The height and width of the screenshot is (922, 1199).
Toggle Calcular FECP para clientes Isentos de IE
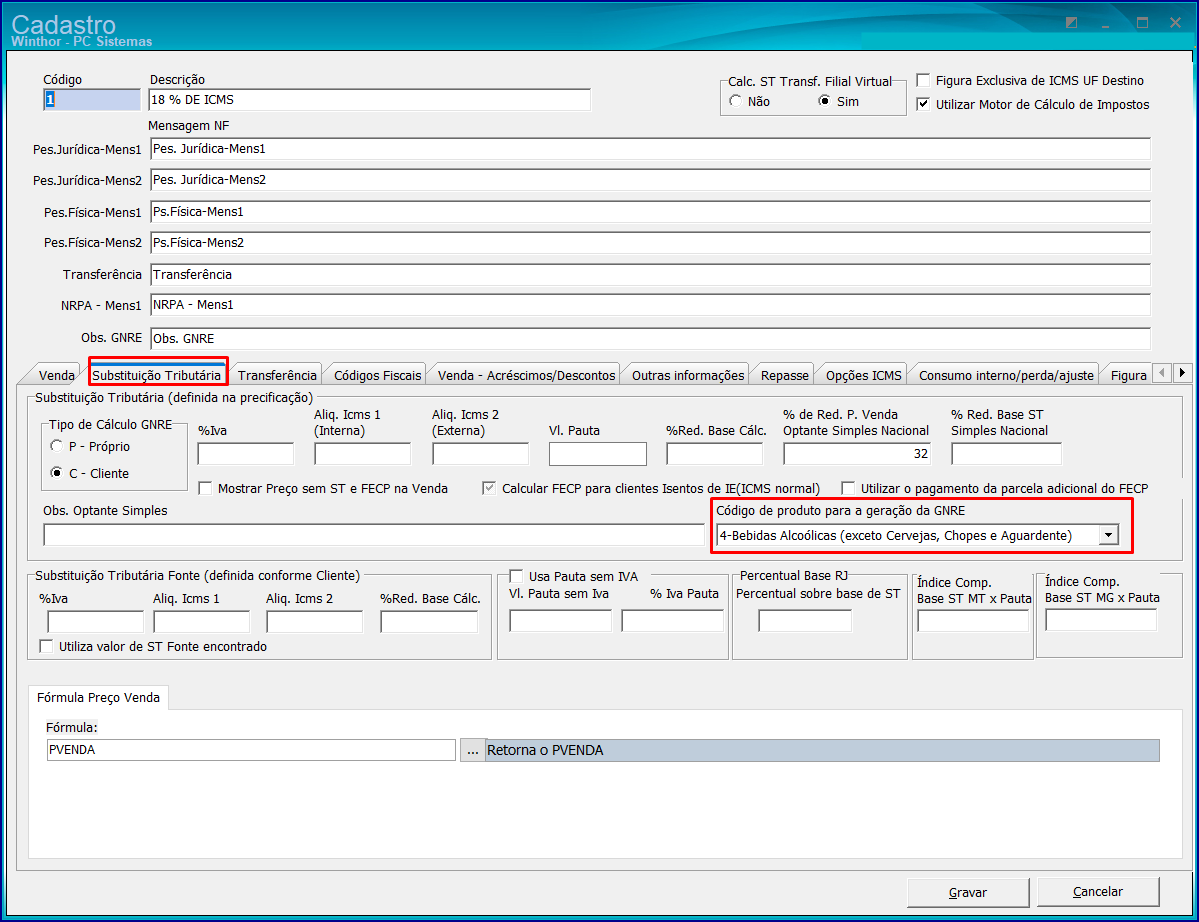(489, 488)
